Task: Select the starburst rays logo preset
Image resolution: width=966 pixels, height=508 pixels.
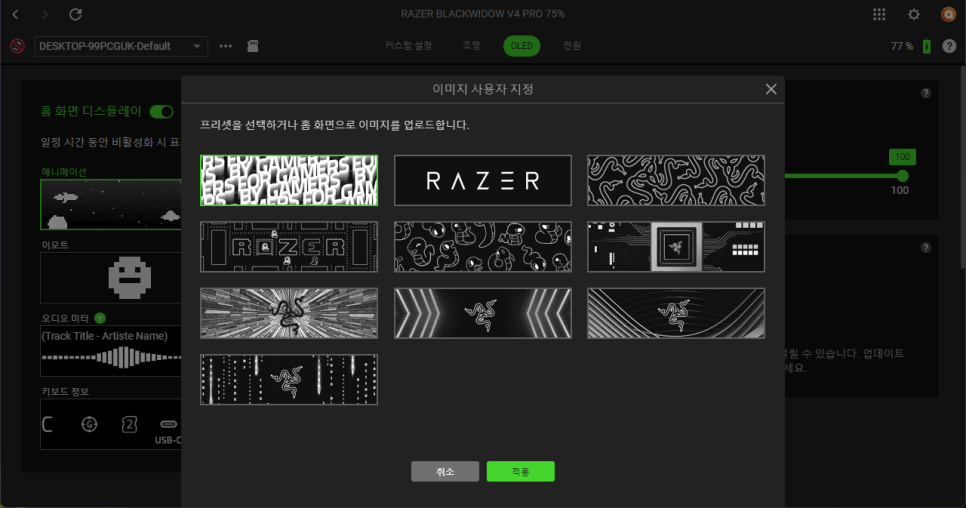Action: (x=289, y=313)
